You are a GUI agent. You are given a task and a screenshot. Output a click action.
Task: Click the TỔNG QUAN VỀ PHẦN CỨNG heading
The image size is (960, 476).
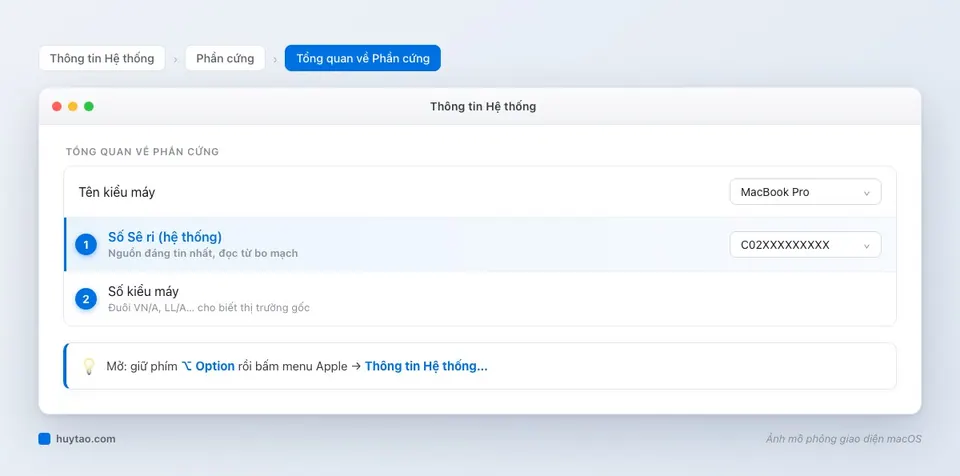click(142, 151)
